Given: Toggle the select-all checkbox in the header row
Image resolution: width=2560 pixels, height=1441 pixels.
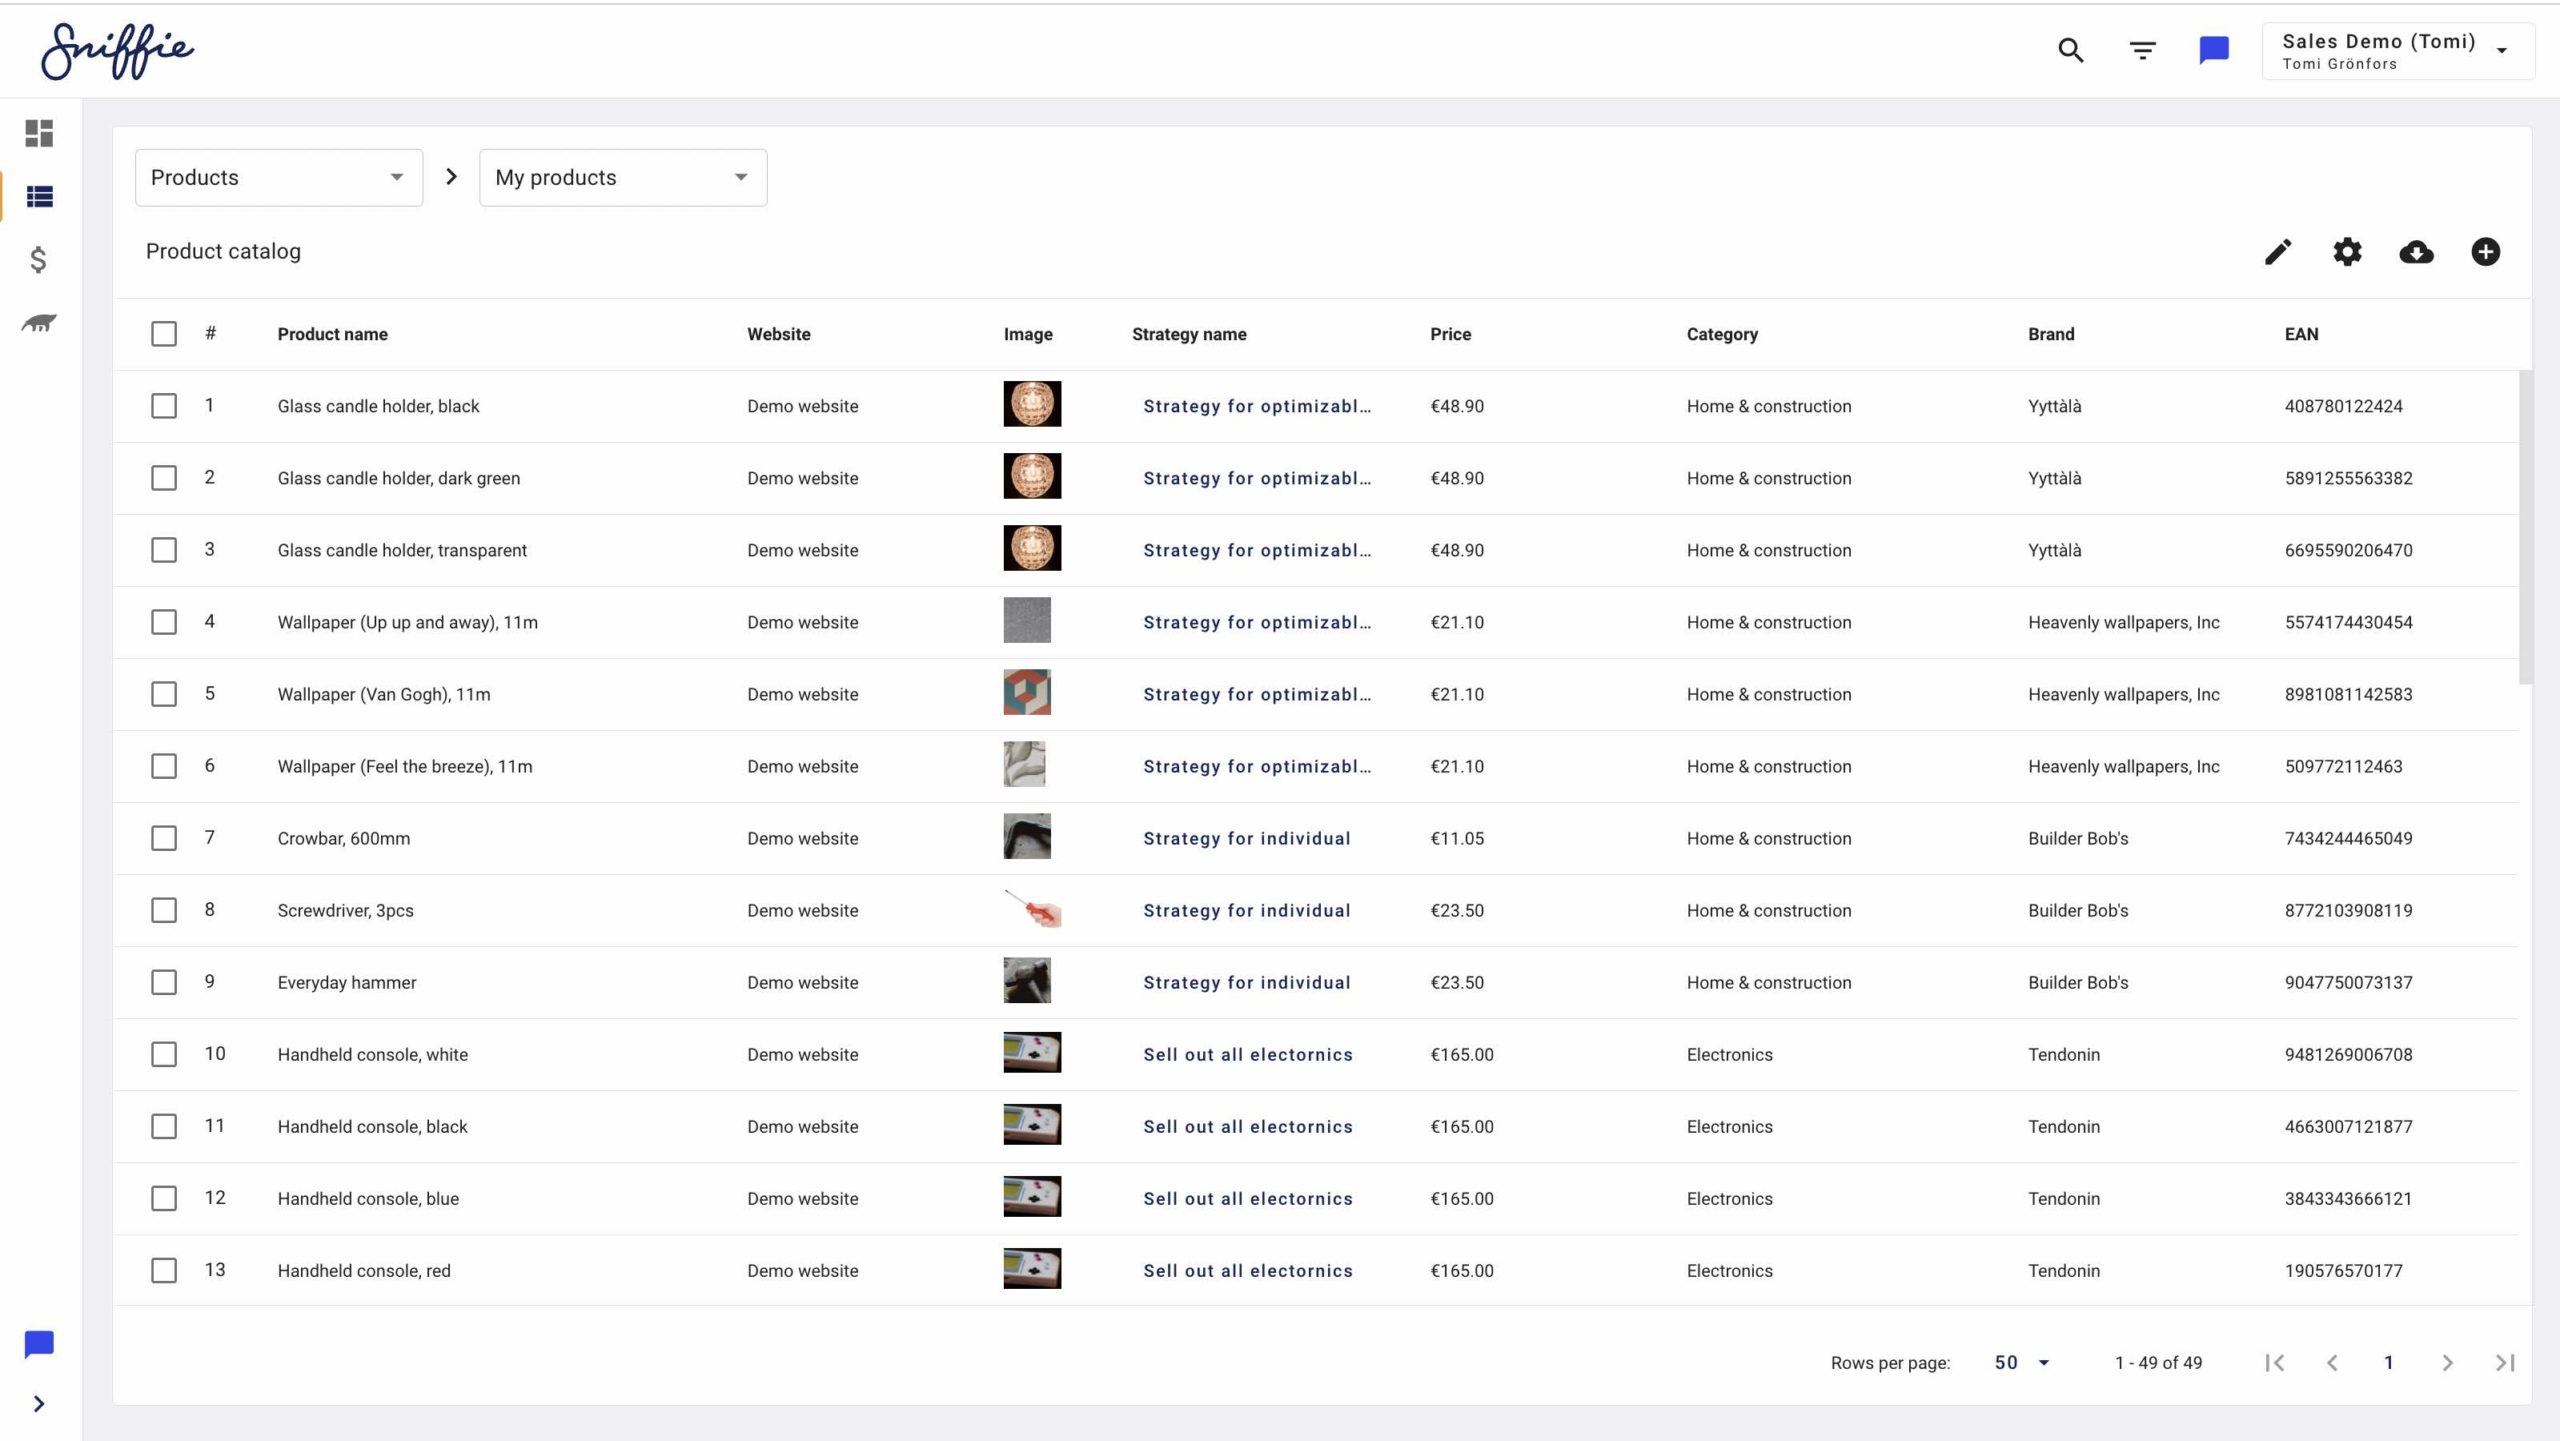Looking at the screenshot, I should [x=164, y=334].
